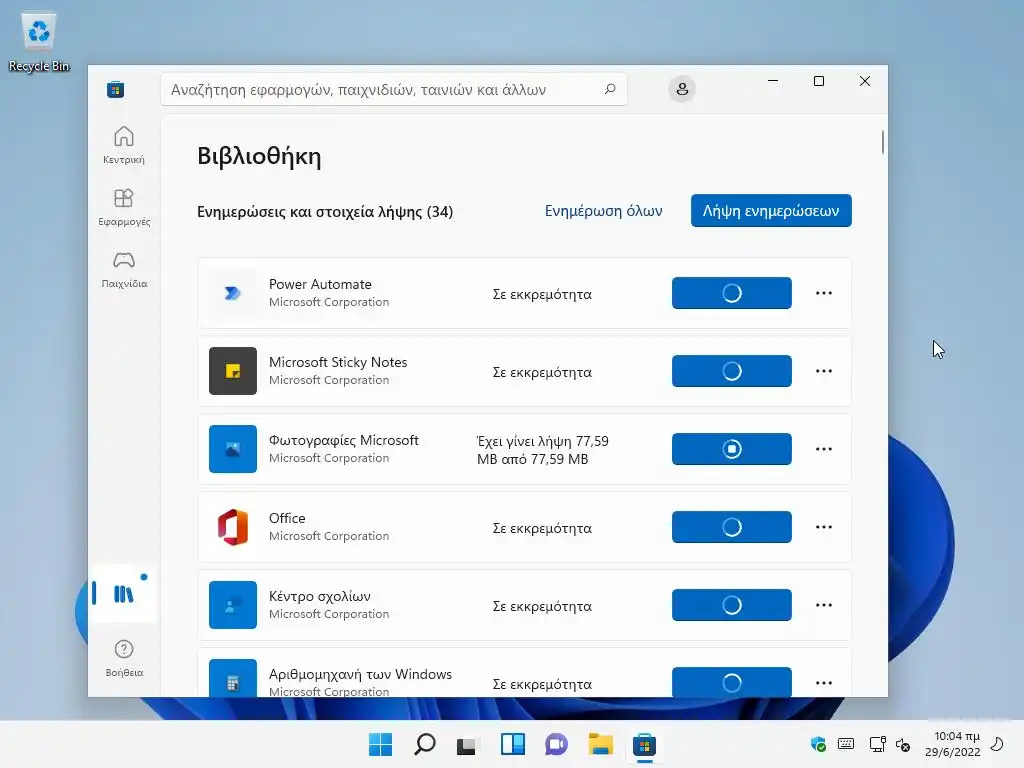1024x768 pixels.
Task: Click the network status tray icon
Action: (x=877, y=744)
